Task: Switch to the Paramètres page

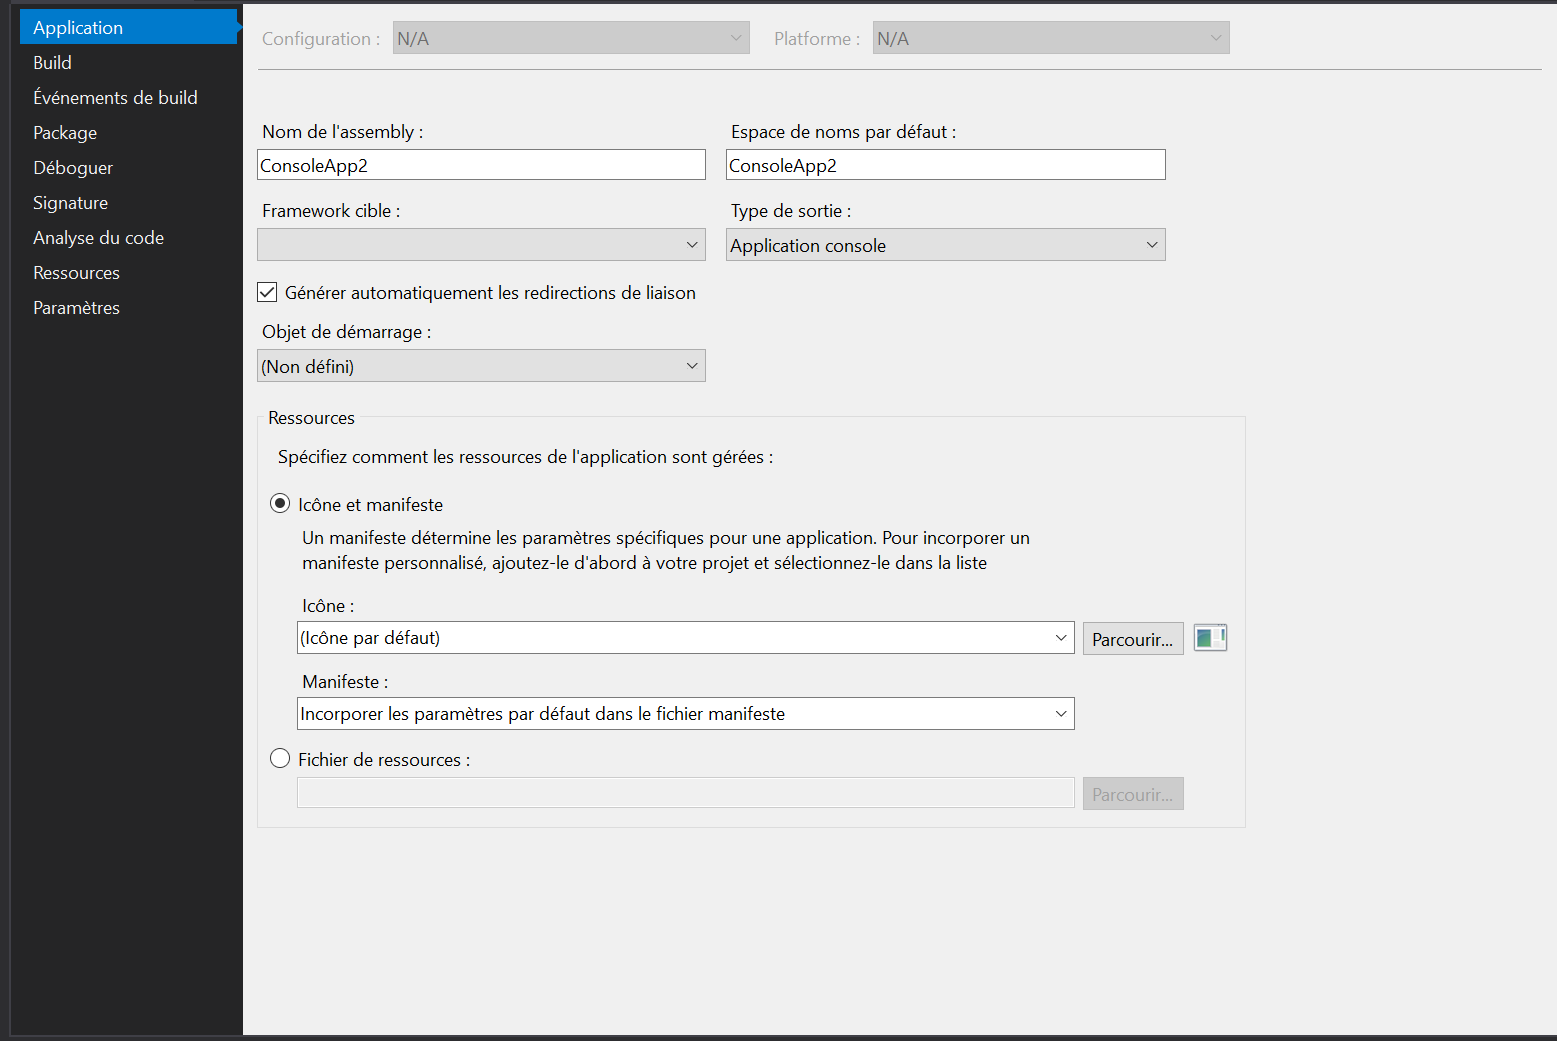Action: click(76, 307)
